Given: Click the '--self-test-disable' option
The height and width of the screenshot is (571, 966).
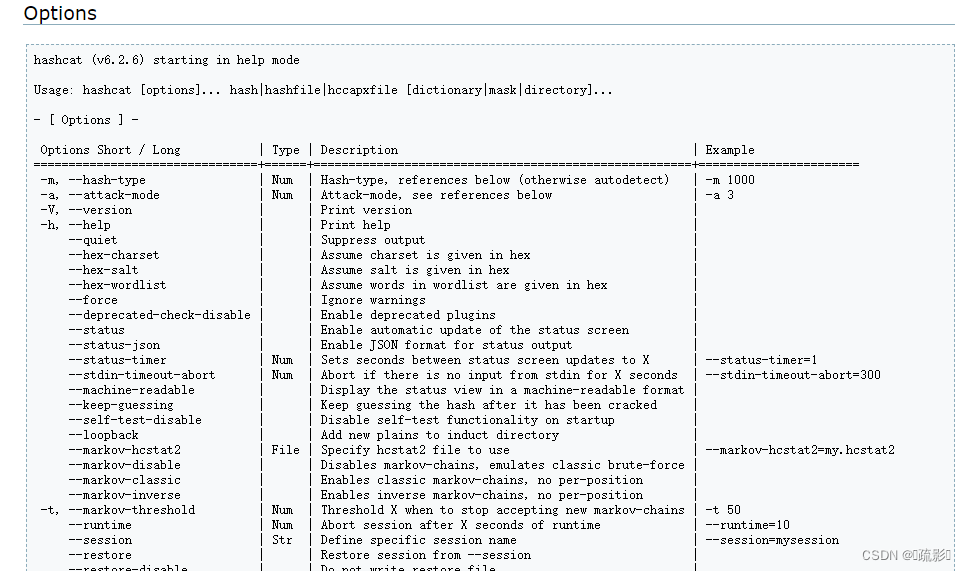Looking at the screenshot, I should (x=136, y=420).
